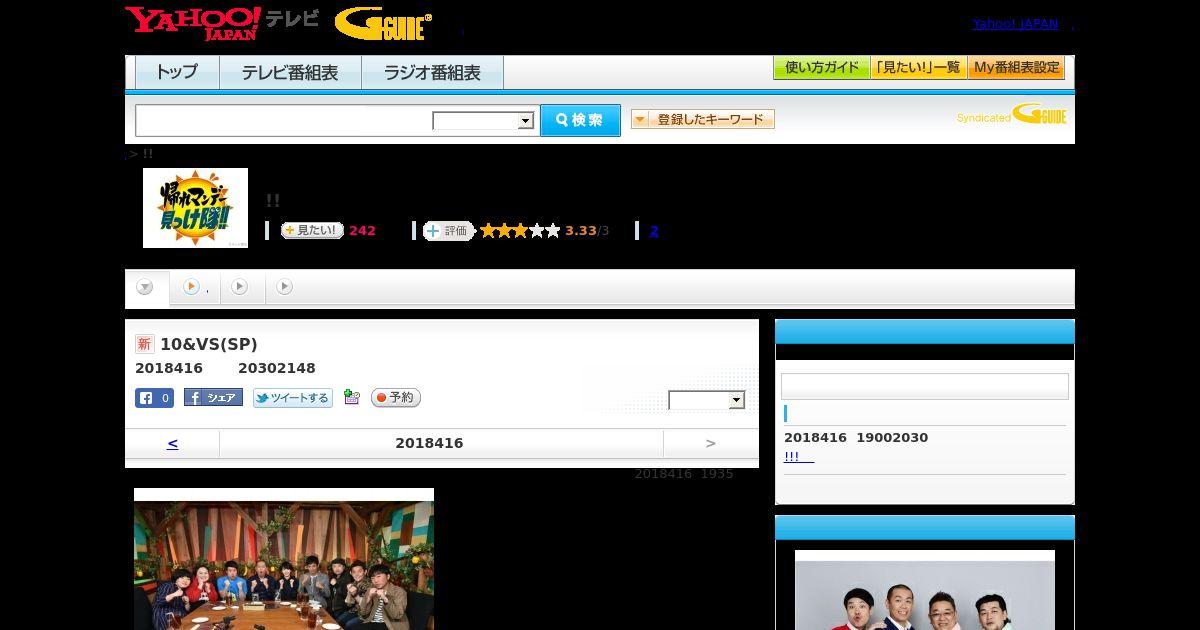Click the five-star rating display

click(520, 231)
